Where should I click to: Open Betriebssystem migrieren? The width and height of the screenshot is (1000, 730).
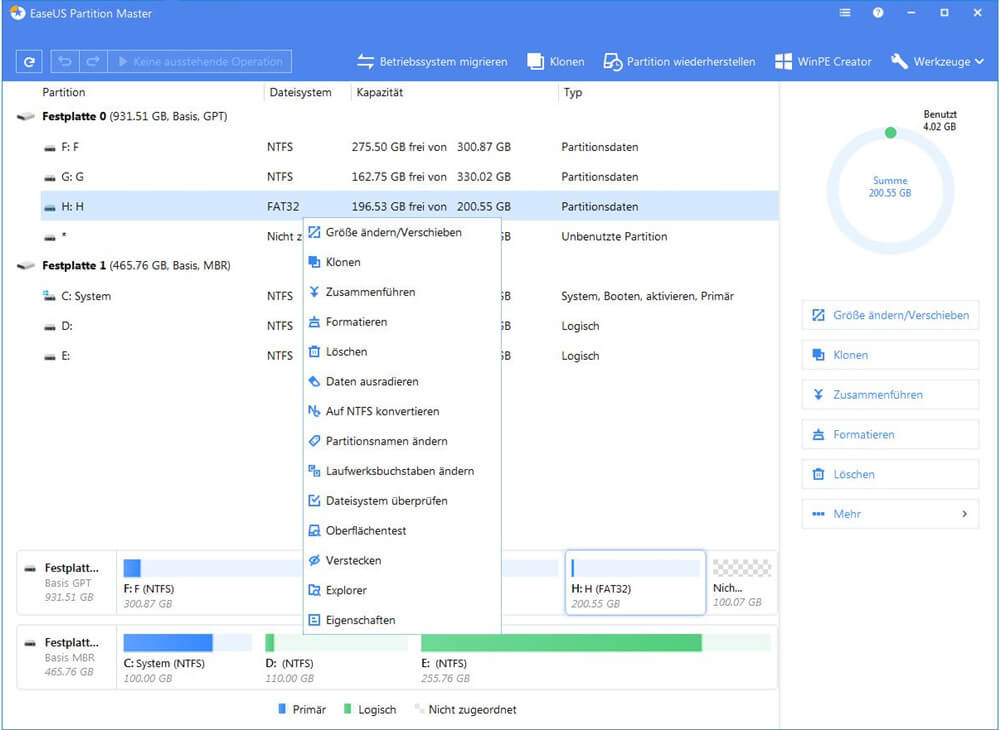[432, 62]
